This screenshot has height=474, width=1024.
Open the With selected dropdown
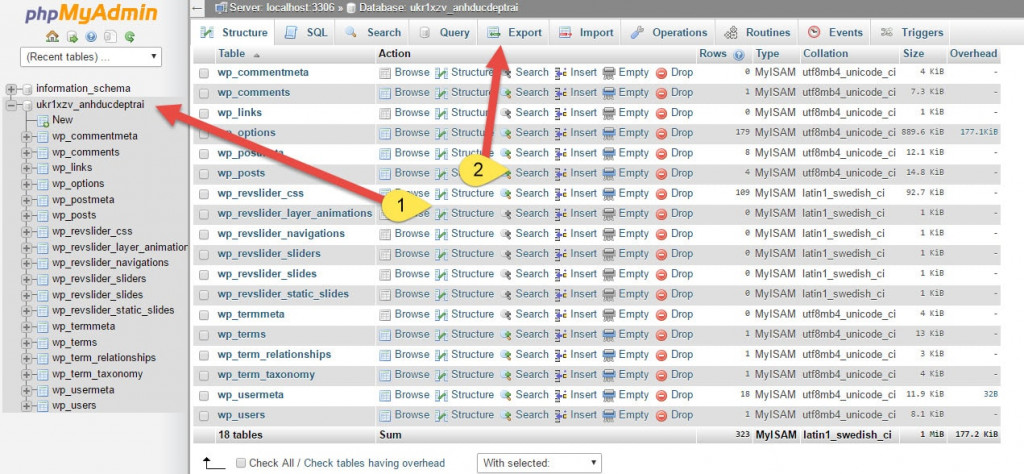(539, 464)
